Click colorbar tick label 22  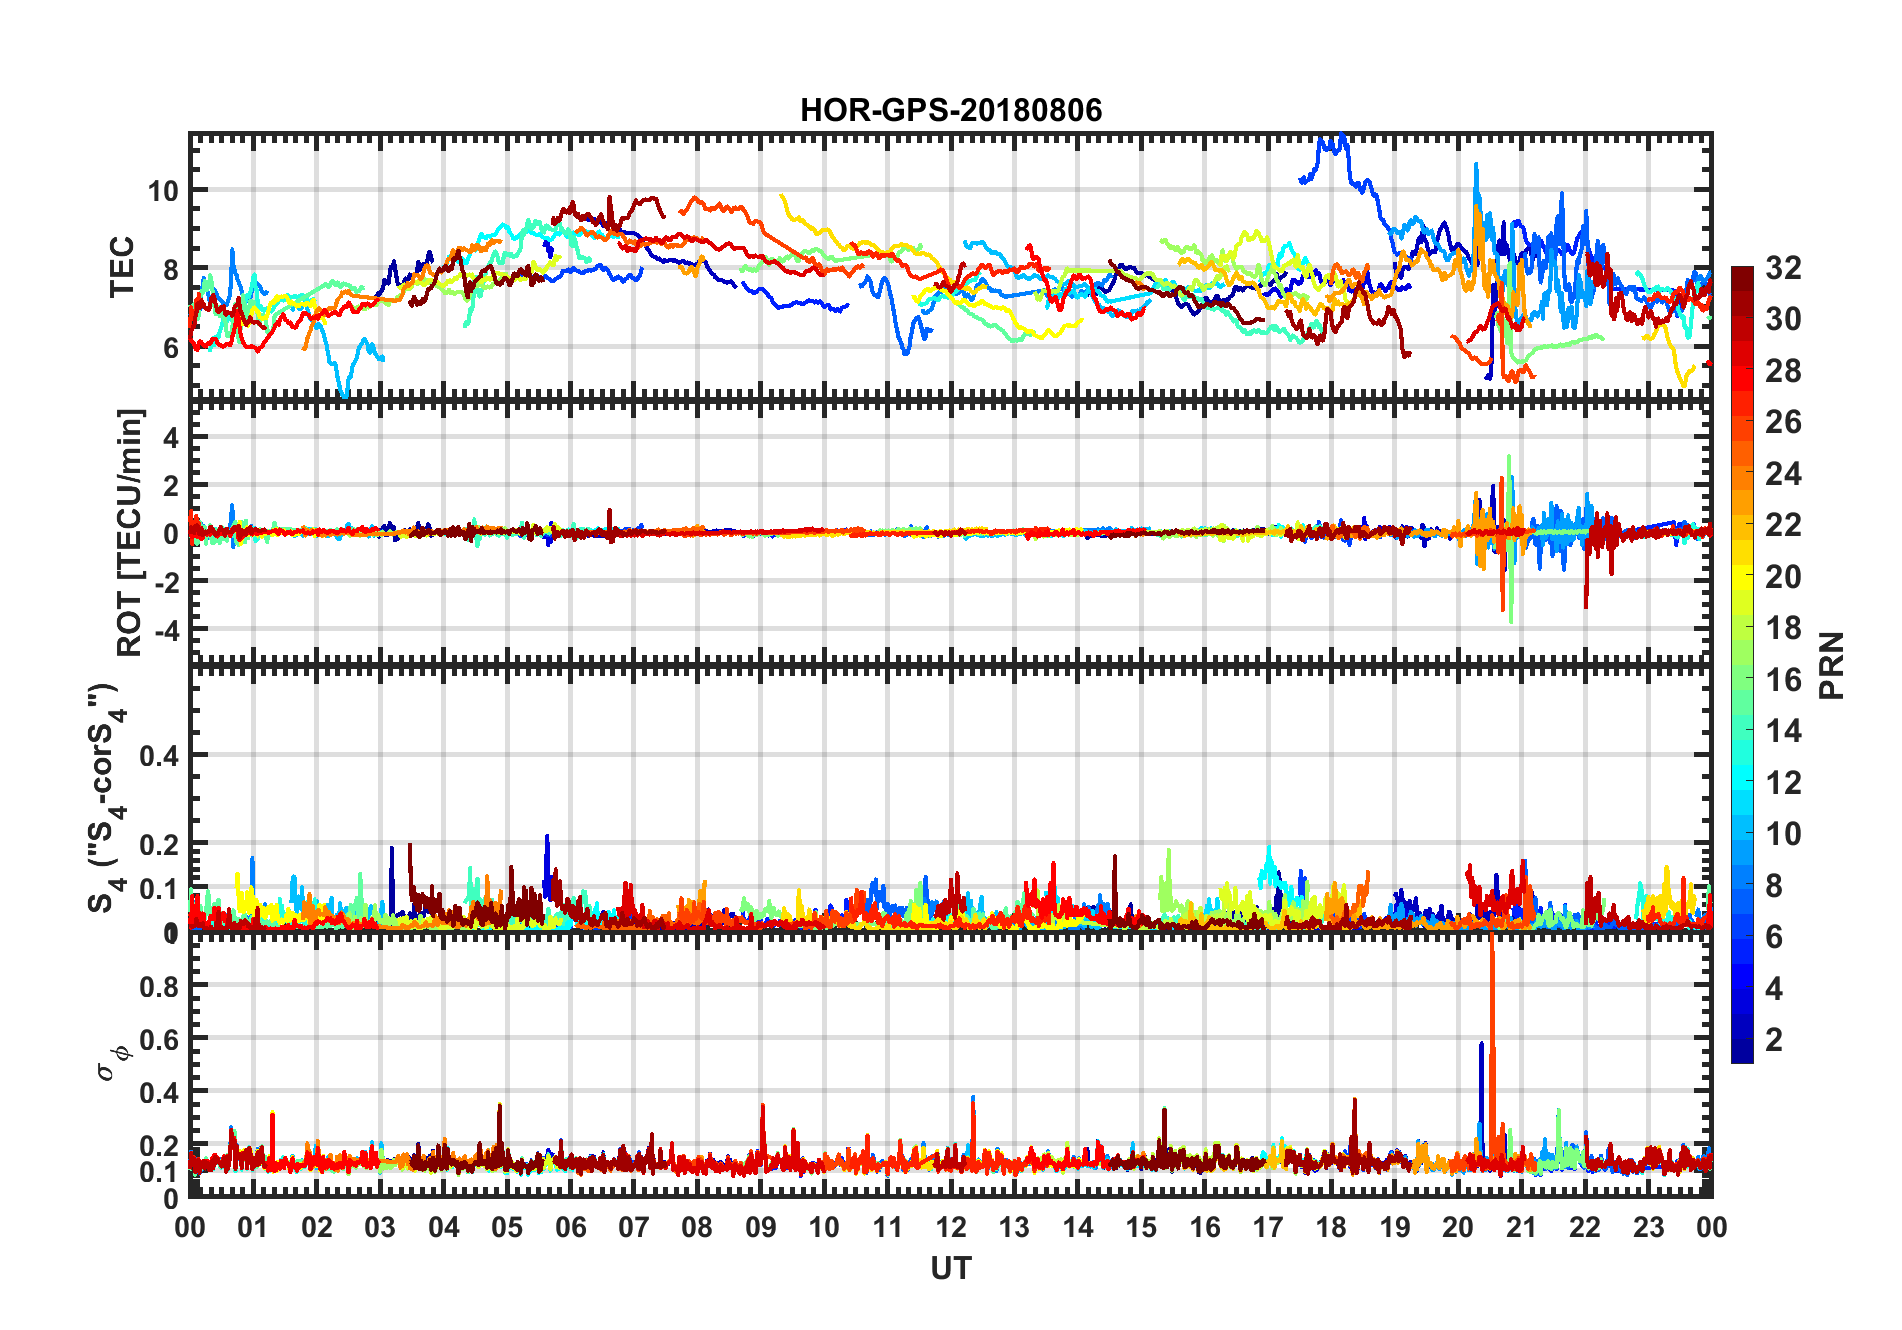(x=1783, y=524)
